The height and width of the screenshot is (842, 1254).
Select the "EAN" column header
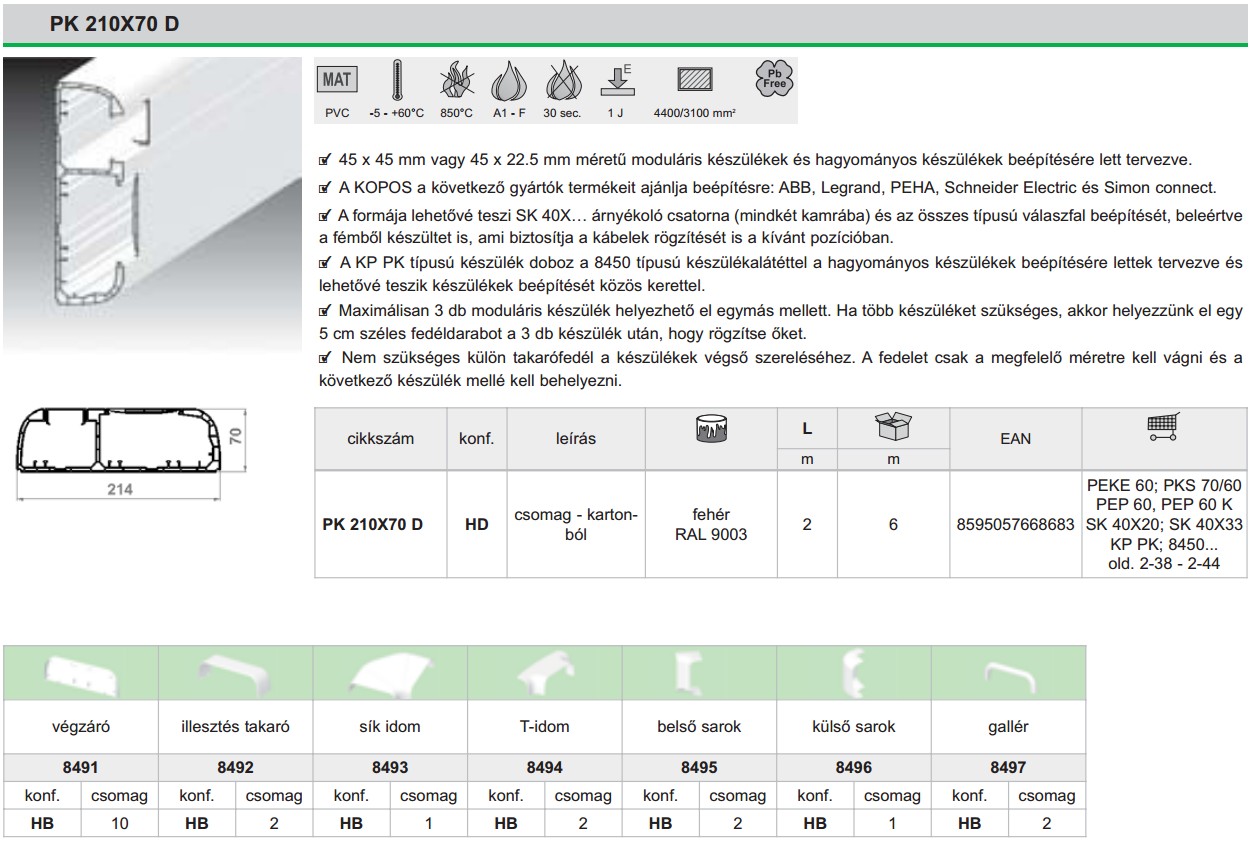tap(1015, 438)
